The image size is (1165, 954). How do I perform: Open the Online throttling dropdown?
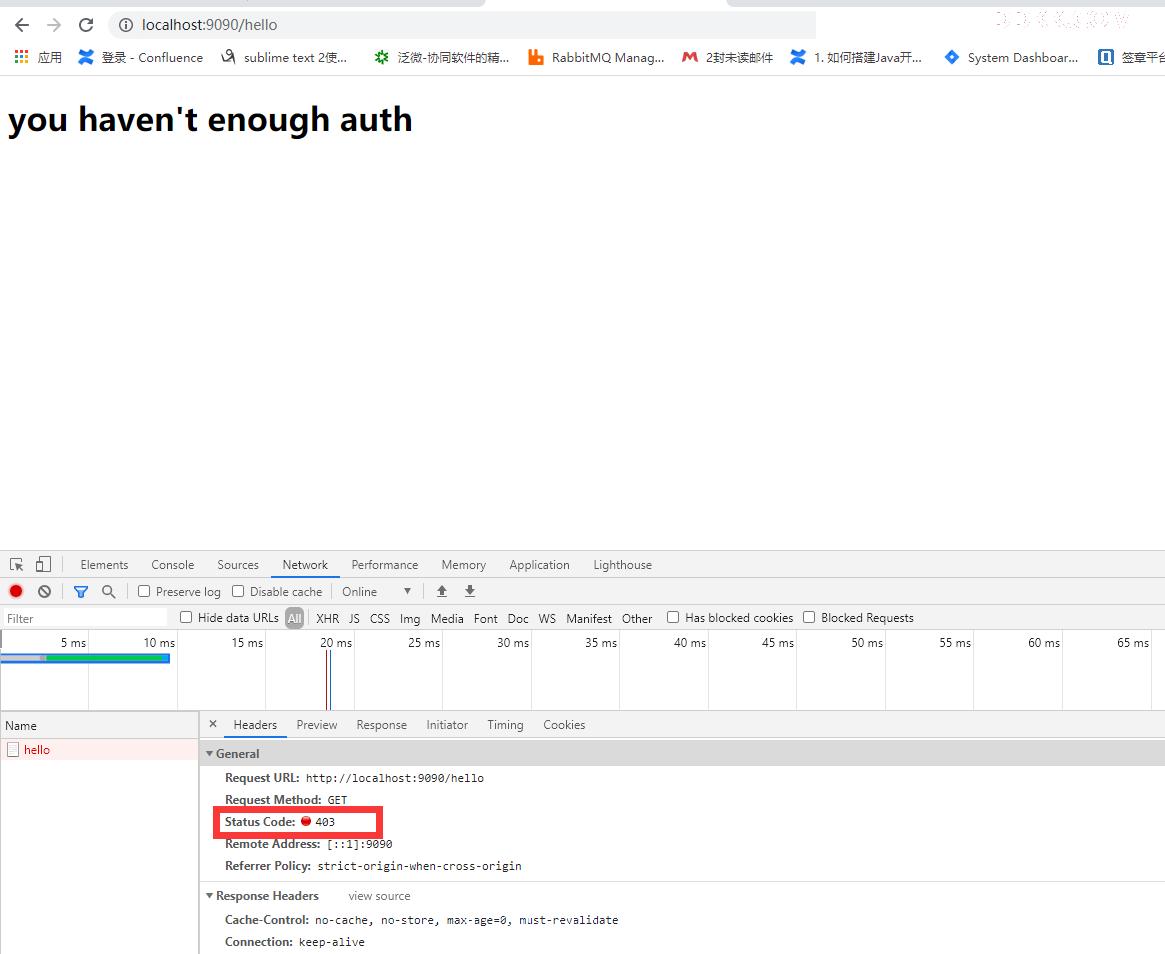[x=377, y=591]
